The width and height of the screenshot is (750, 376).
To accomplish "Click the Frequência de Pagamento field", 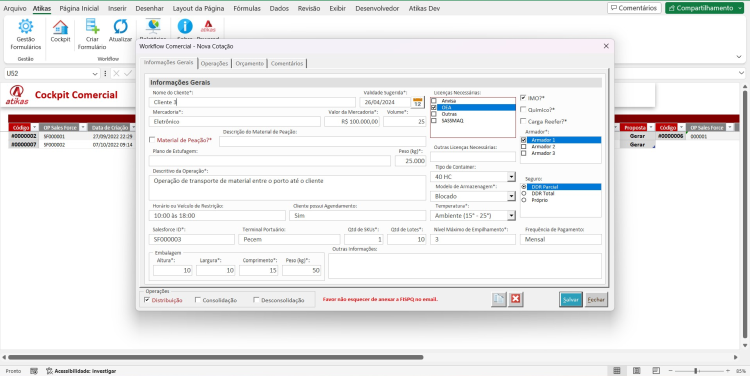I will click(x=561, y=239).
